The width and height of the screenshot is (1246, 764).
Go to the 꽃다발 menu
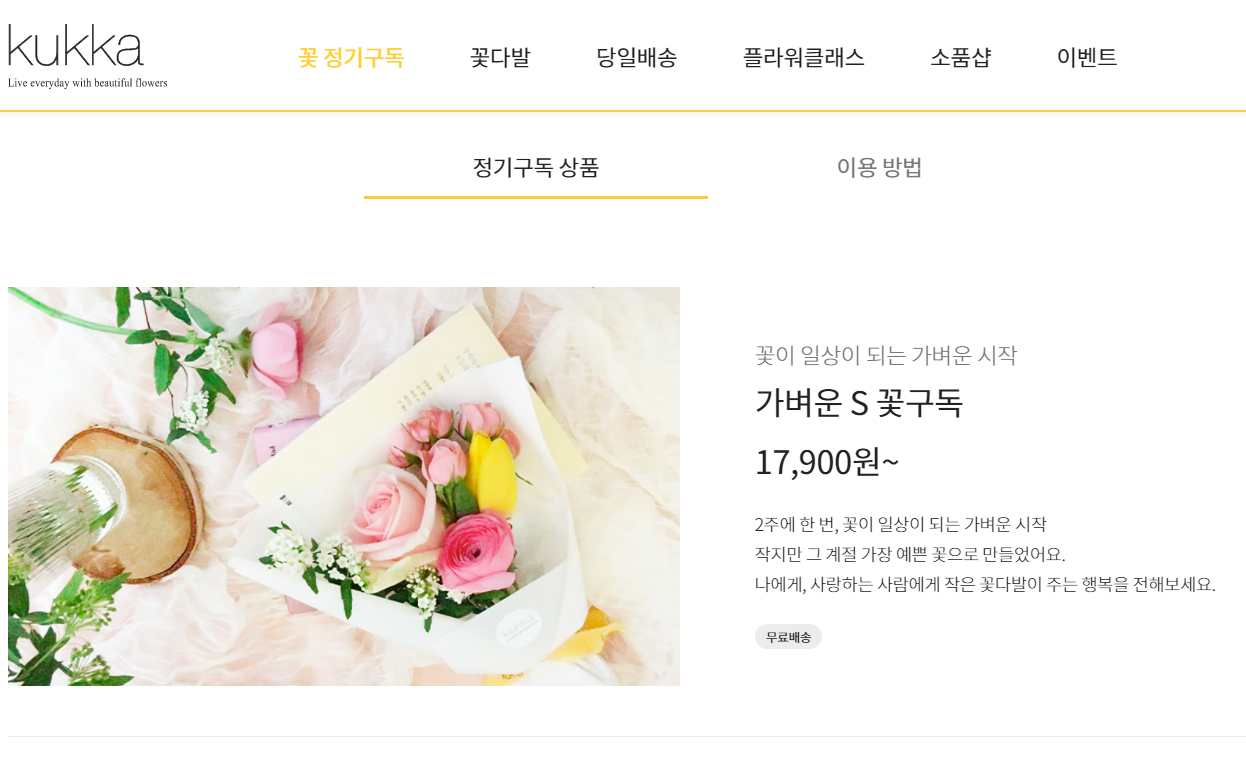pos(500,57)
